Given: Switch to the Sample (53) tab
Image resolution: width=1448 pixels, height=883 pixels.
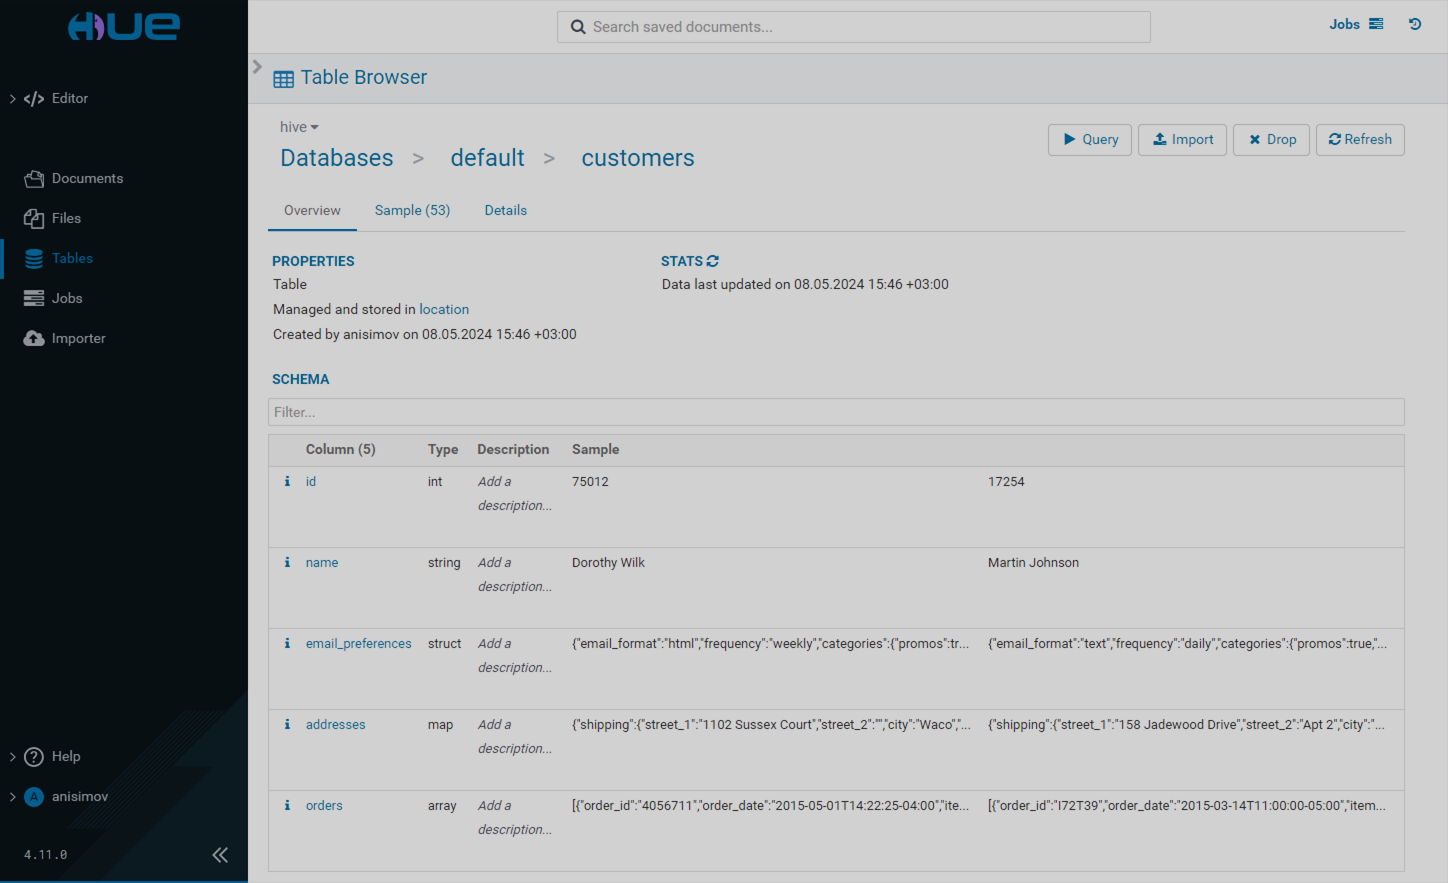Looking at the screenshot, I should pyautogui.click(x=412, y=211).
